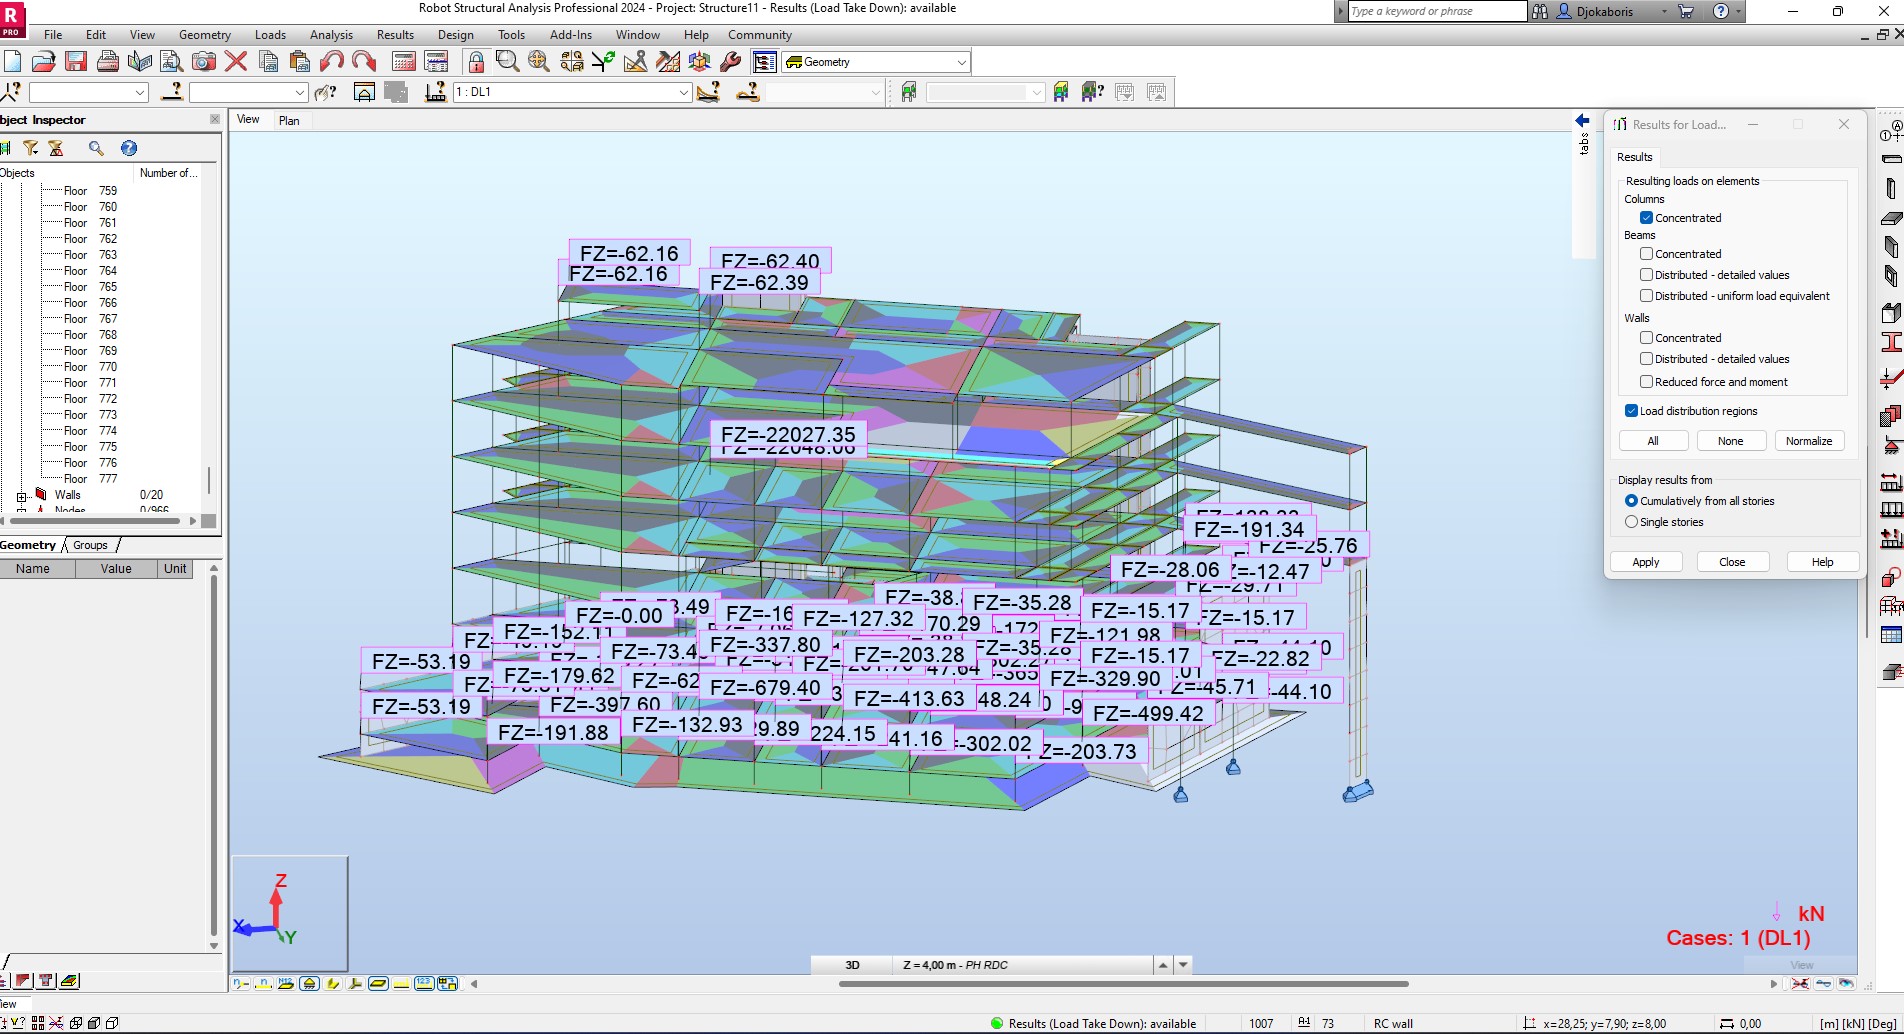Toggle the padlock lock icon on toolbar
Viewport: 1904px width, 1034px height.
click(x=476, y=61)
